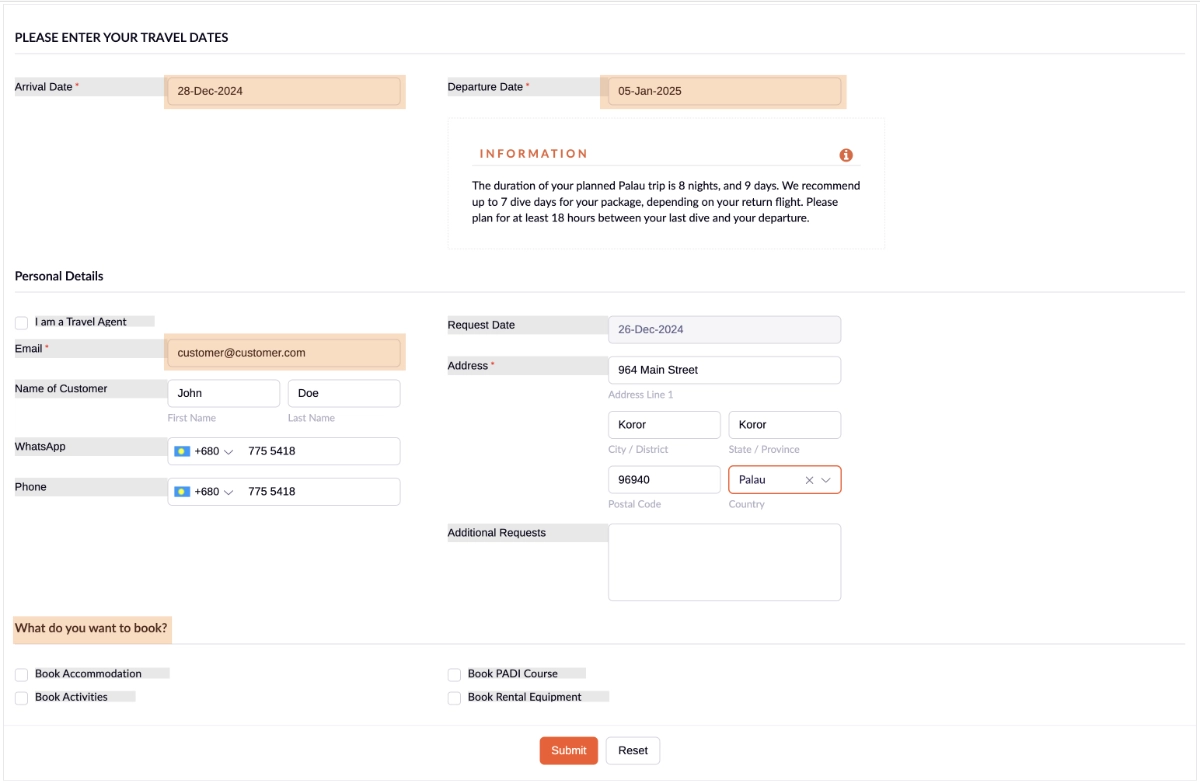Click the Arrival Date field

[x=284, y=91]
